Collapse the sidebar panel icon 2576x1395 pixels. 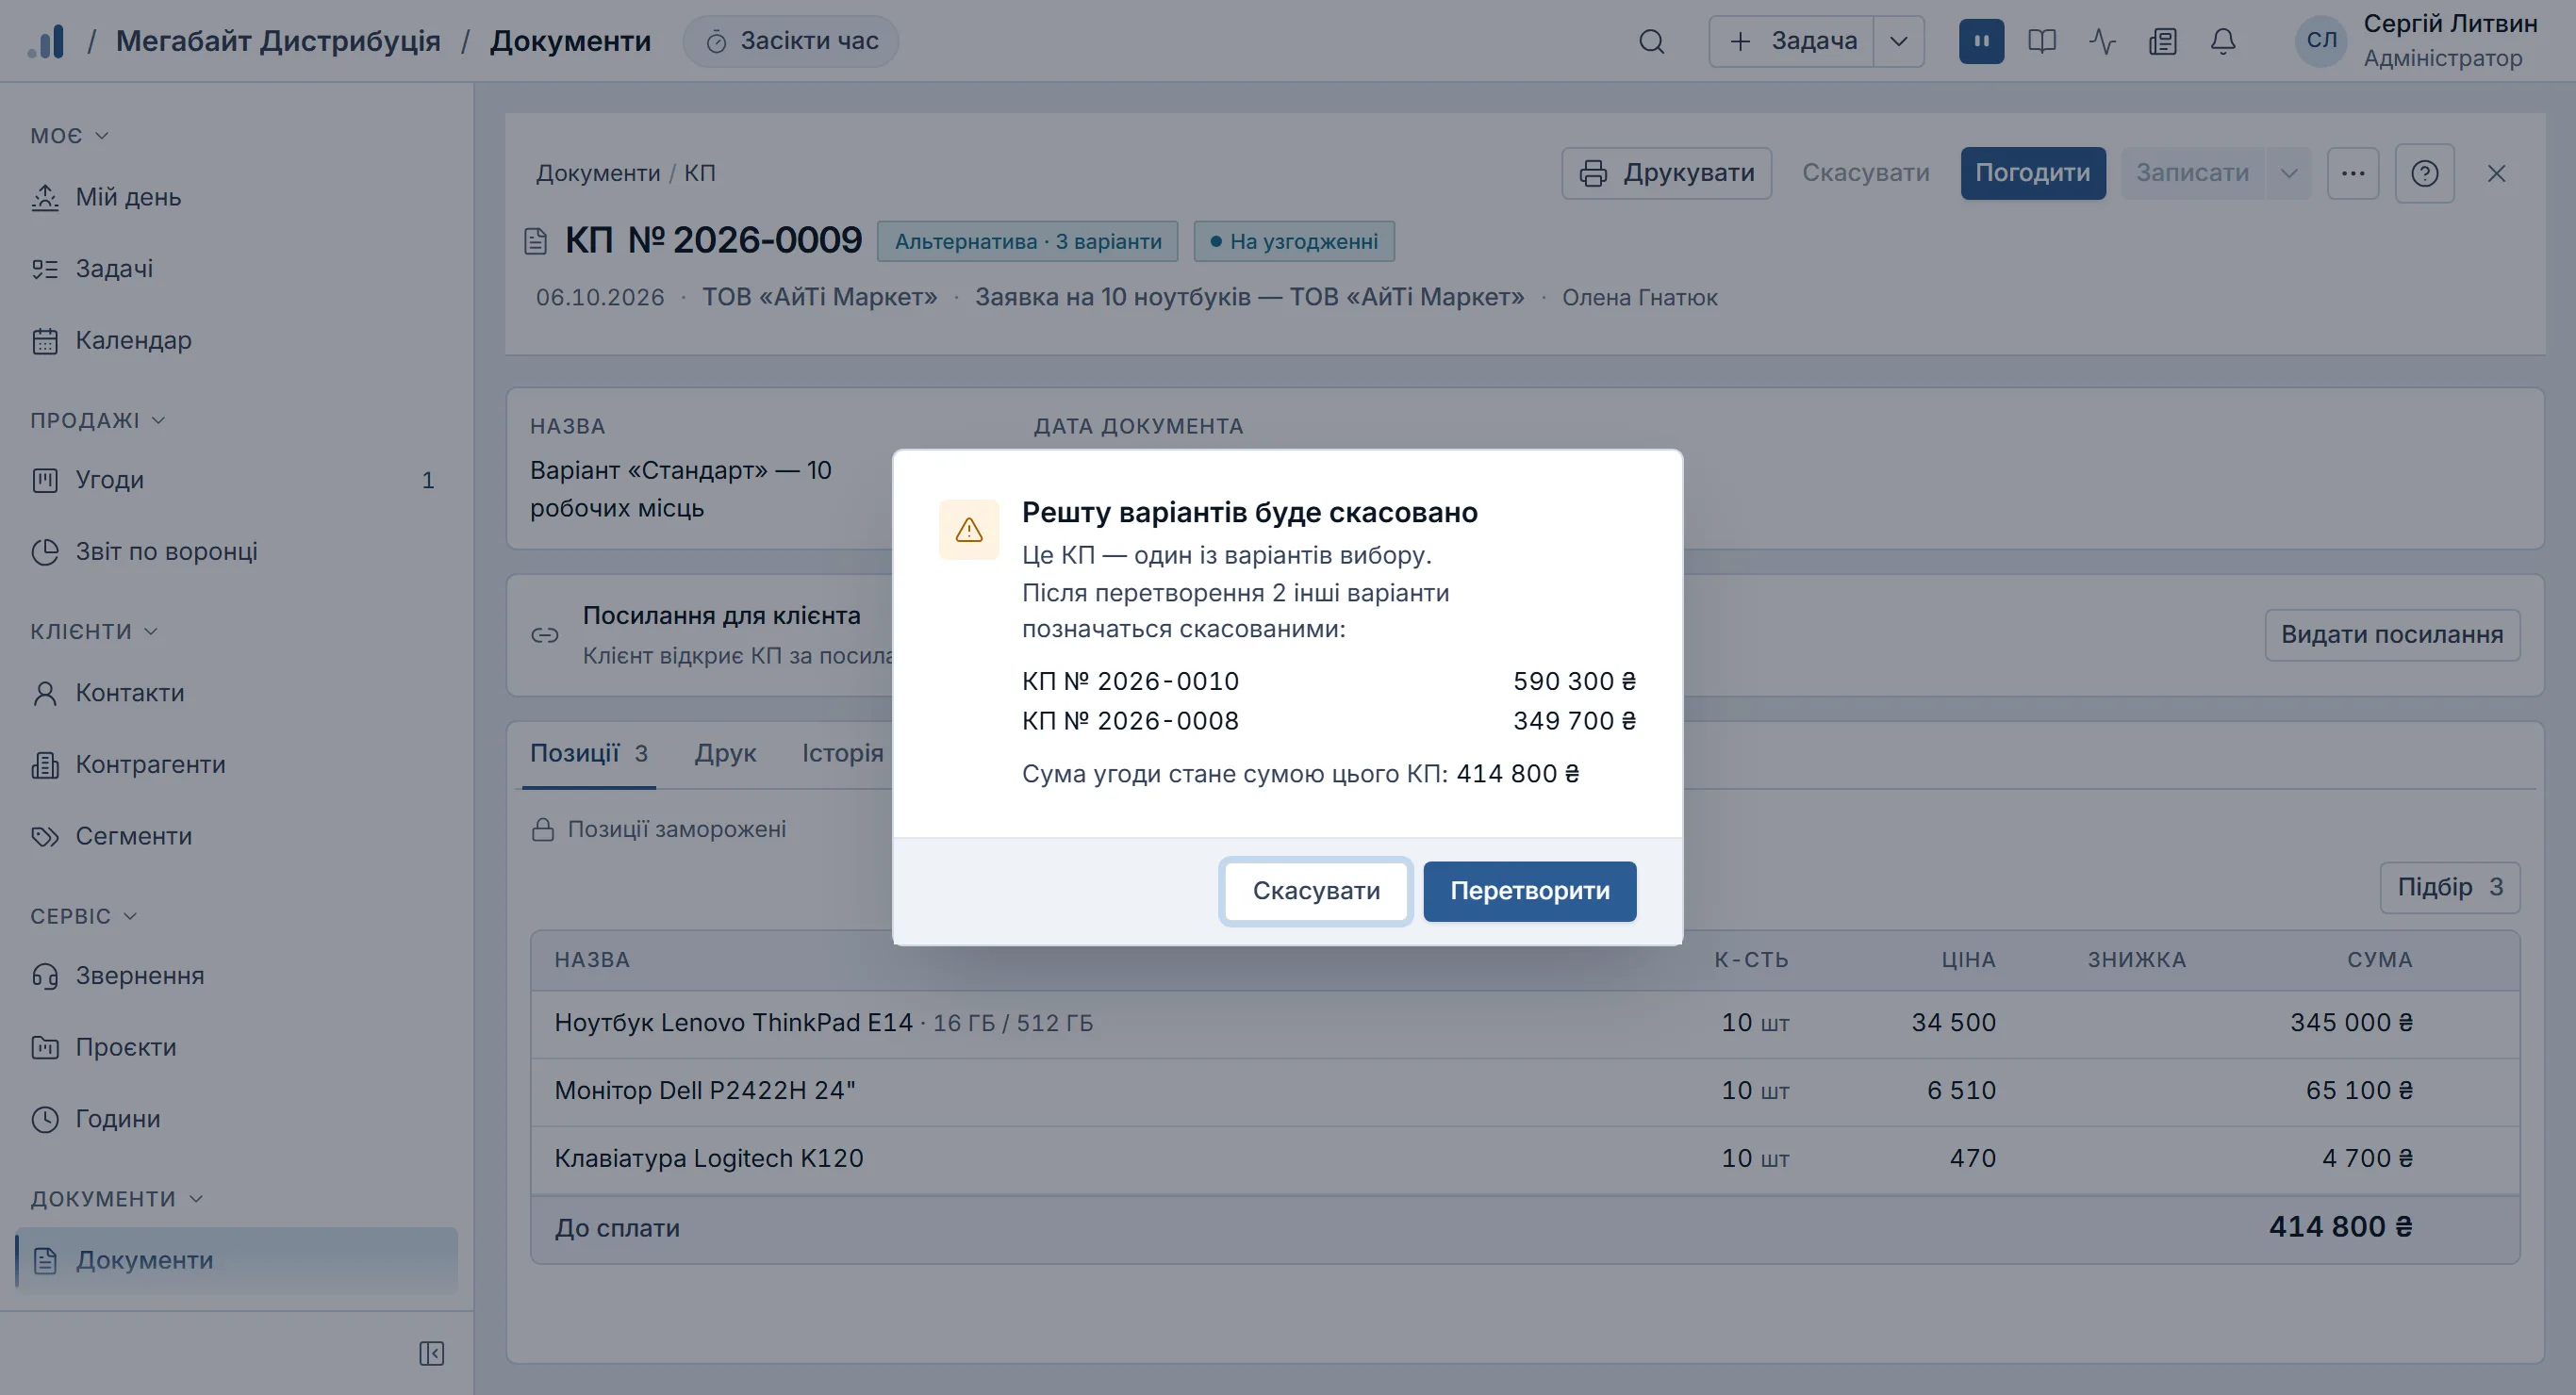coord(431,1353)
